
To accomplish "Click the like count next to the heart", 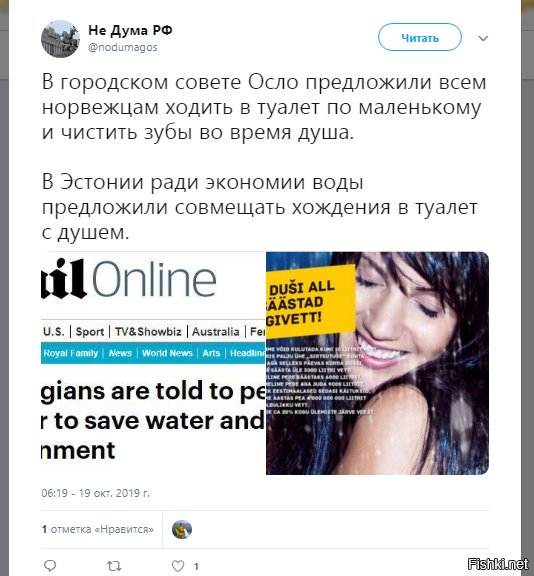I will pos(196,566).
